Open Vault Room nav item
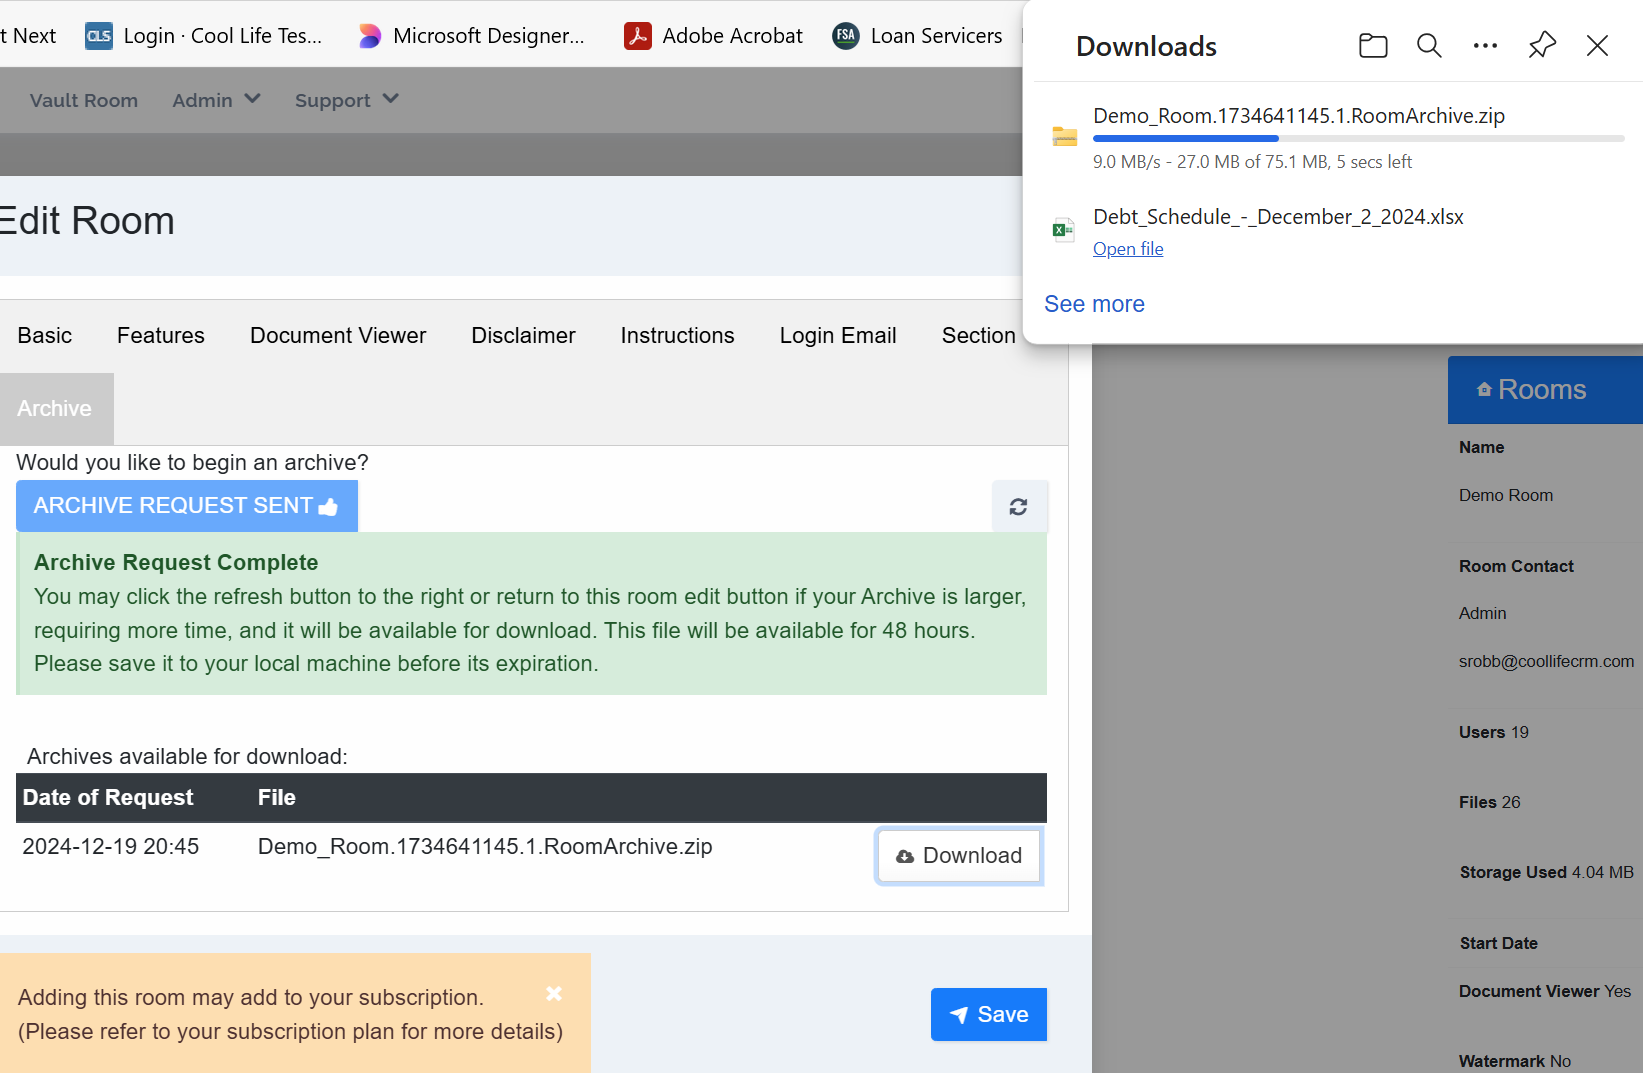This screenshot has width=1643, height=1073. (84, 100)
